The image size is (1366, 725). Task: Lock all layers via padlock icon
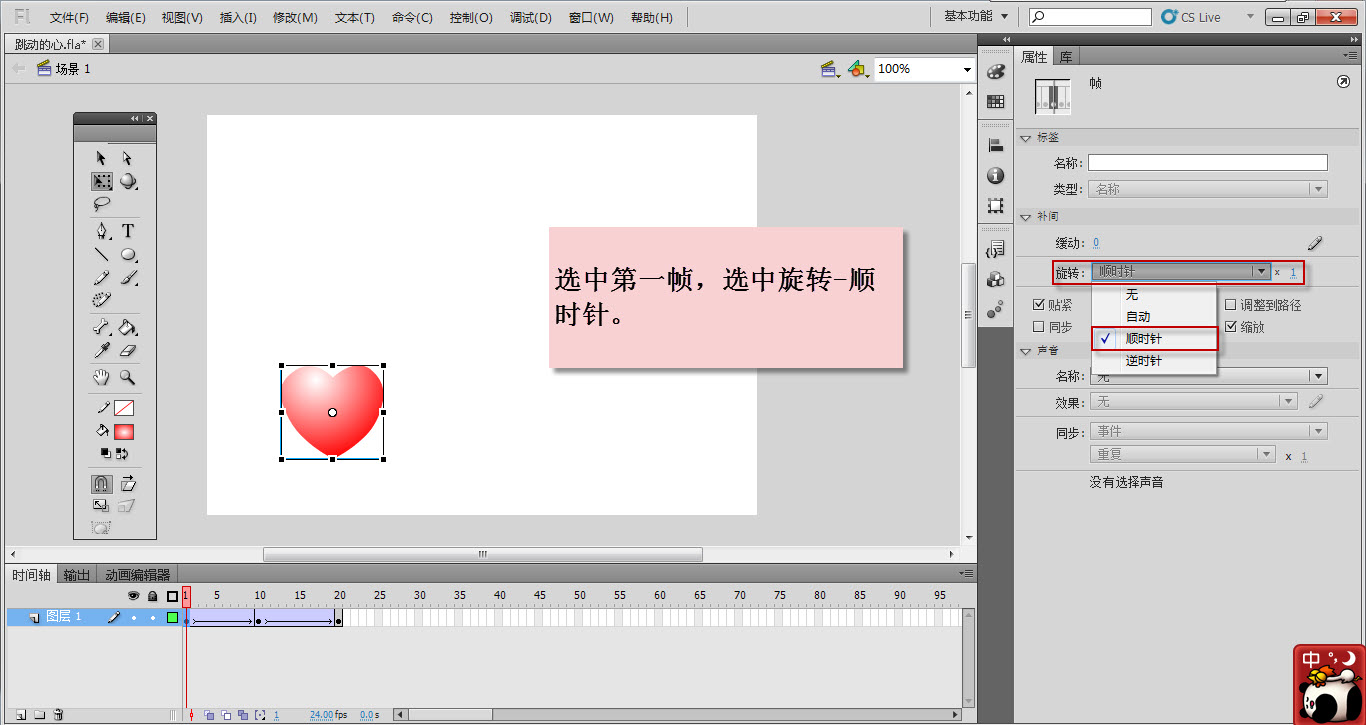point(152,596)
